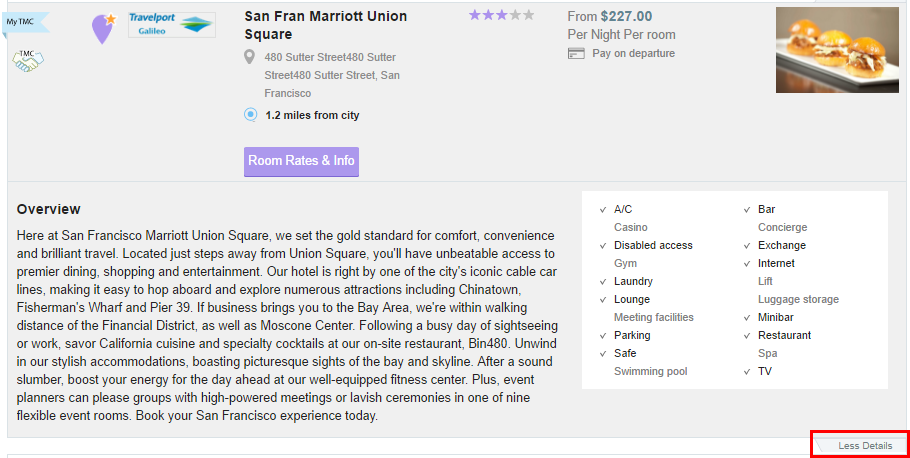The height and width of the screenshot is (458, 910).
Task: Click the checkmark next to Internet
Action: pos(746,264)
